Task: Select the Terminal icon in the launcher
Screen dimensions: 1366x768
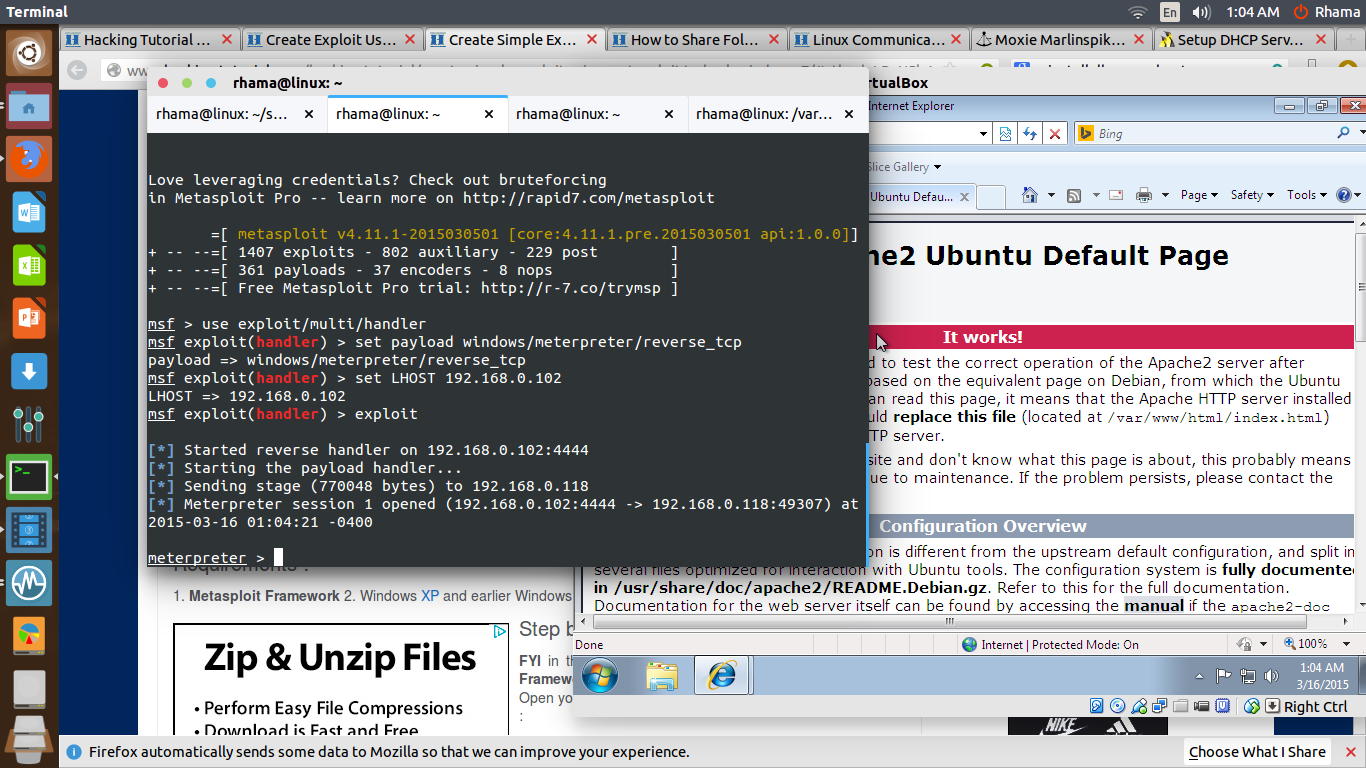Action: (29, 477)
